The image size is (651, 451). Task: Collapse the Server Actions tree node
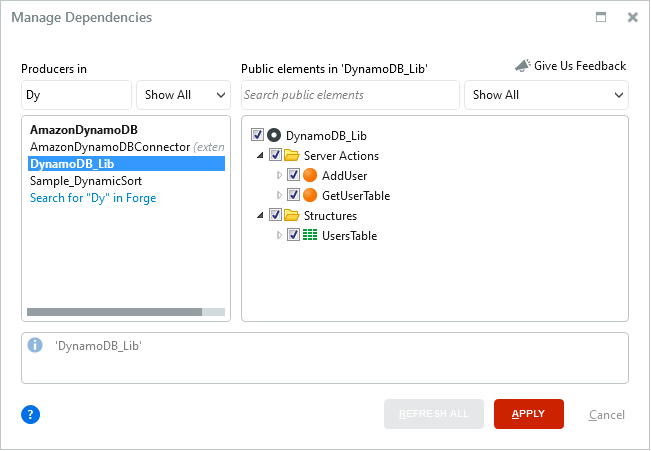261,156
